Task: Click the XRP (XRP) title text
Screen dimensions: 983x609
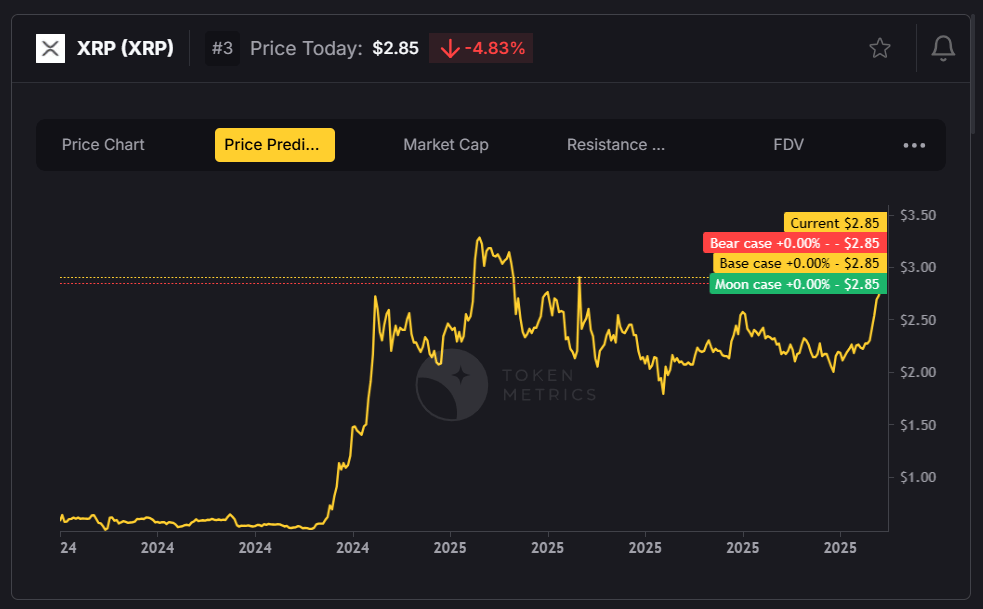Action: (x=125, y=48)
